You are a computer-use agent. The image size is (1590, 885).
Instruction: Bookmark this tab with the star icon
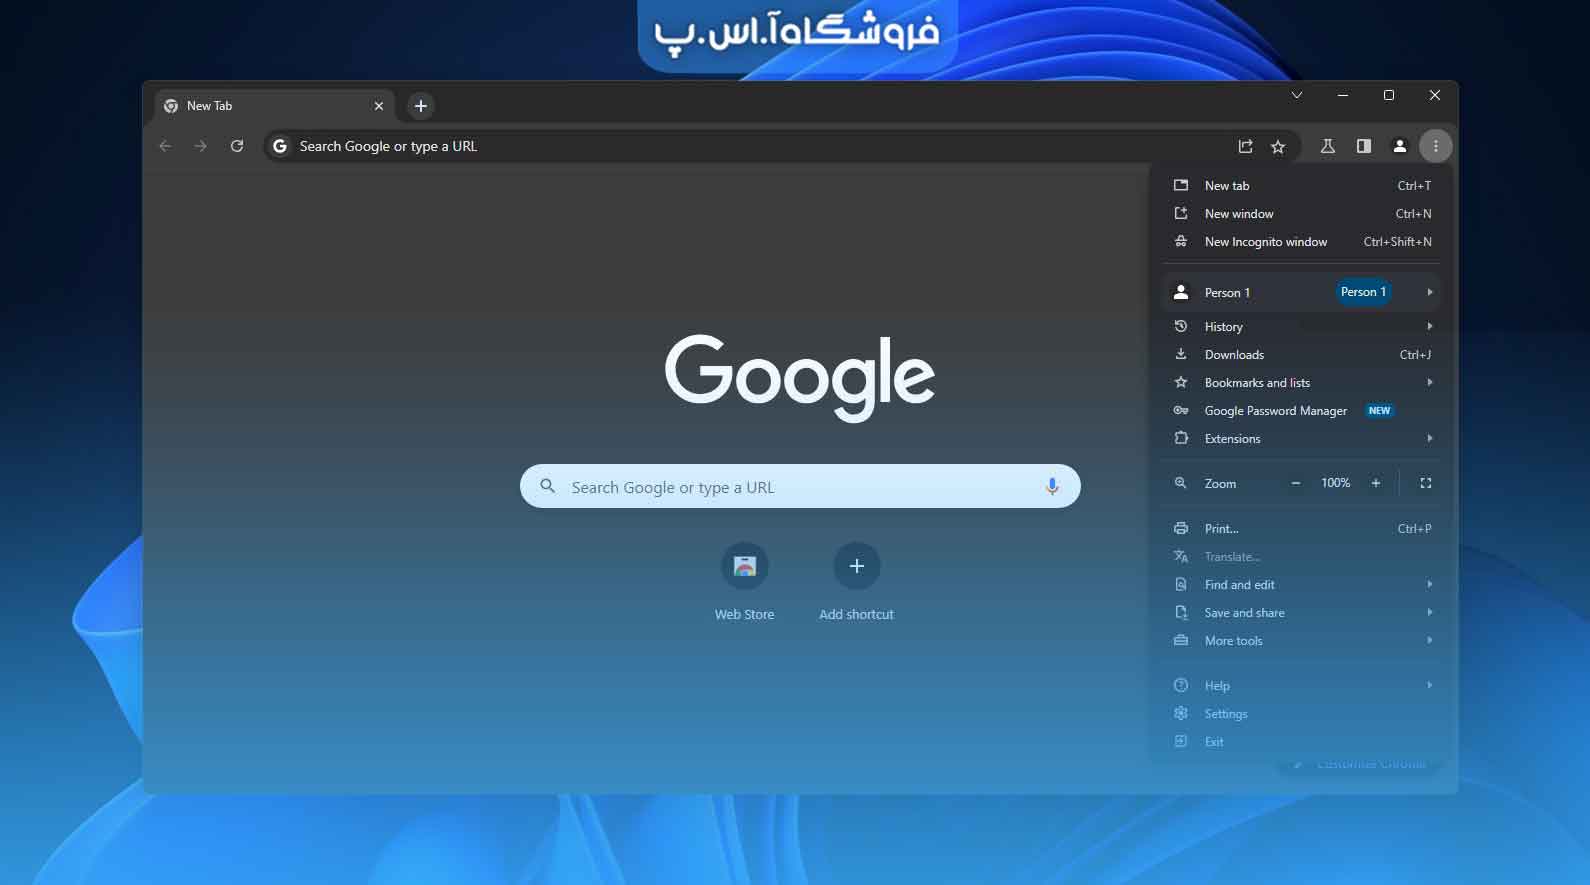1277,146
